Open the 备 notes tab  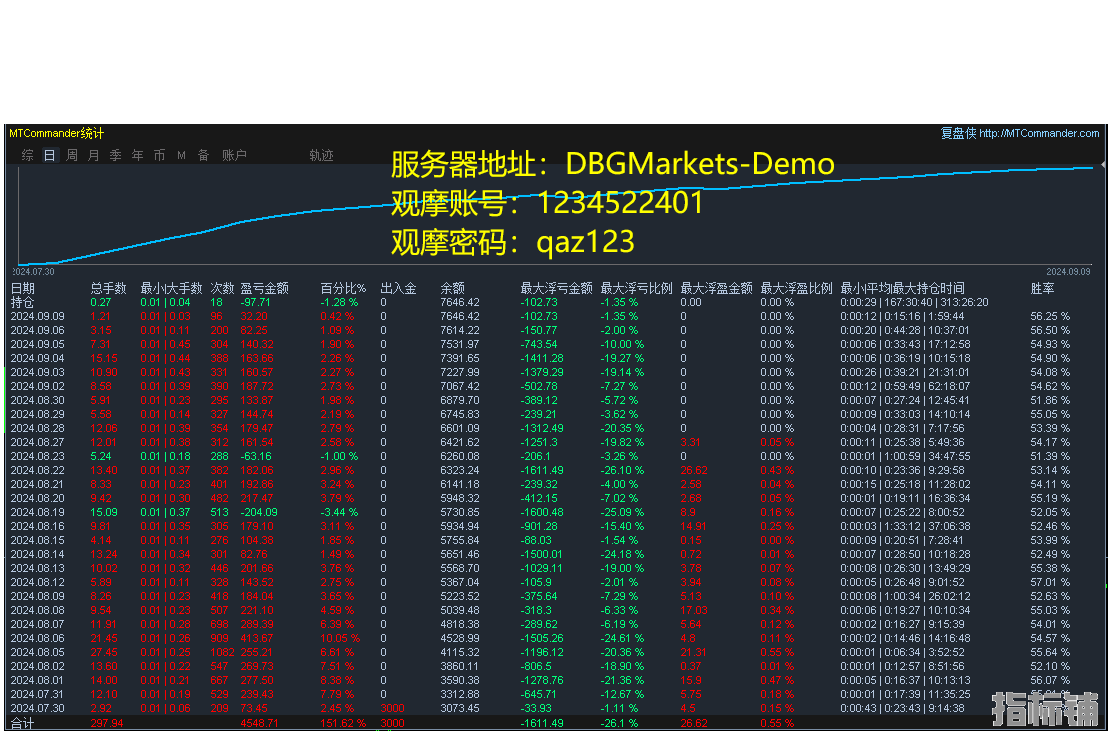point(203,155)
